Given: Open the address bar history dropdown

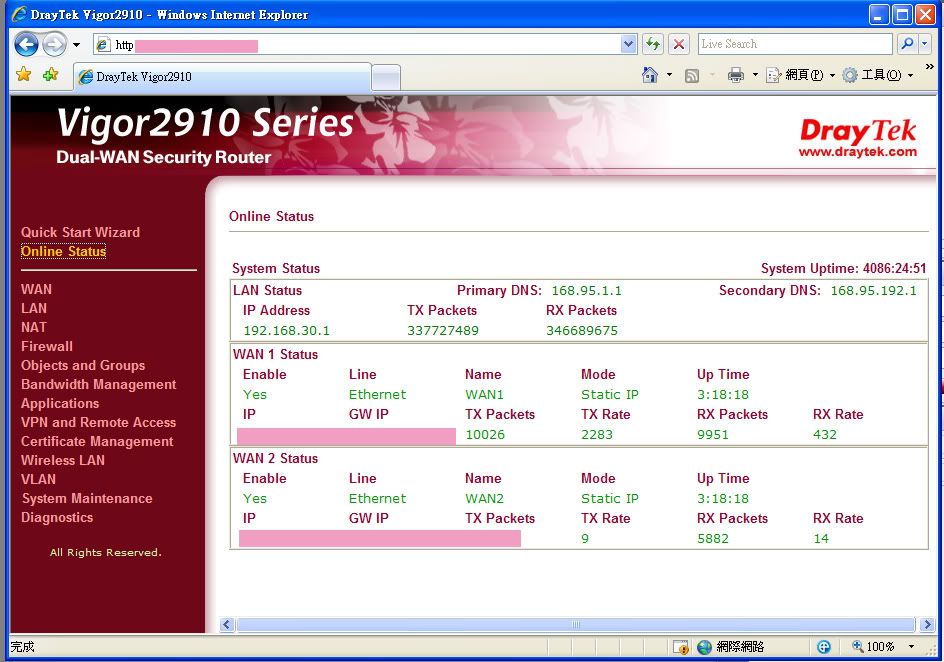Looking at the screenshot, I should tap(629, 44).
